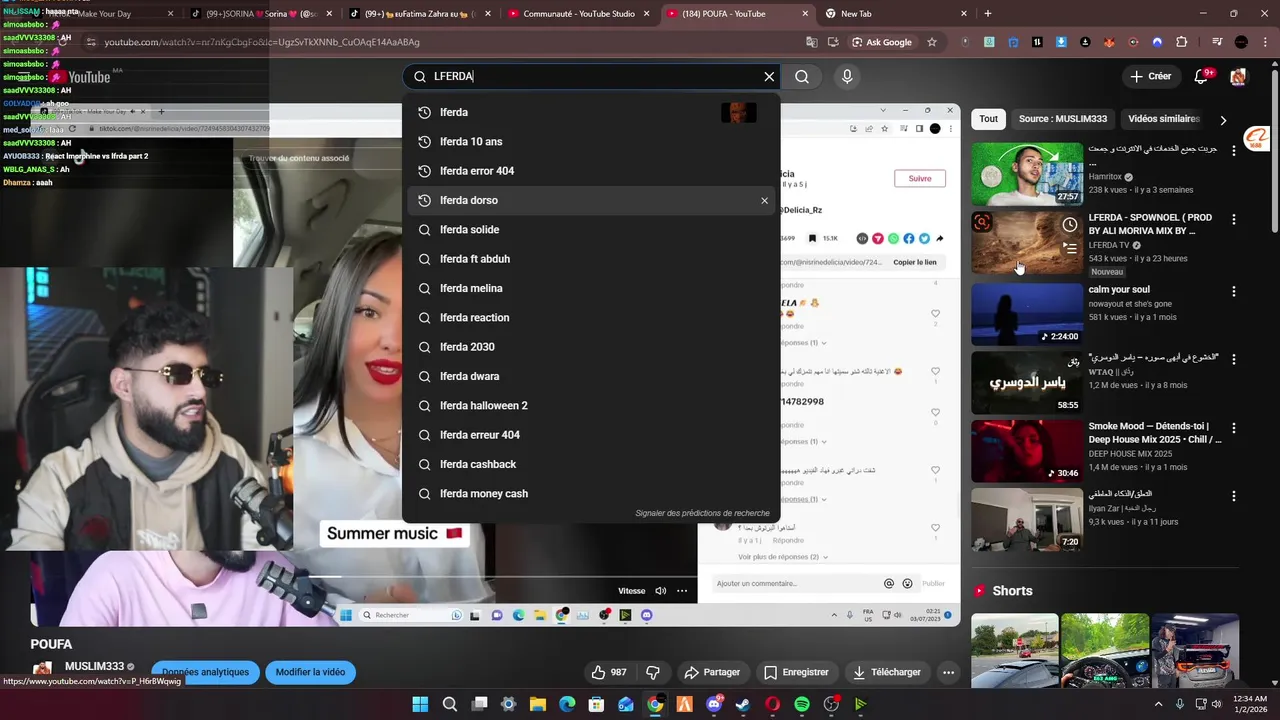Screen dimensions: 1280x720
Task: Open a new browser tab with plus button
Action: (988, 14)
